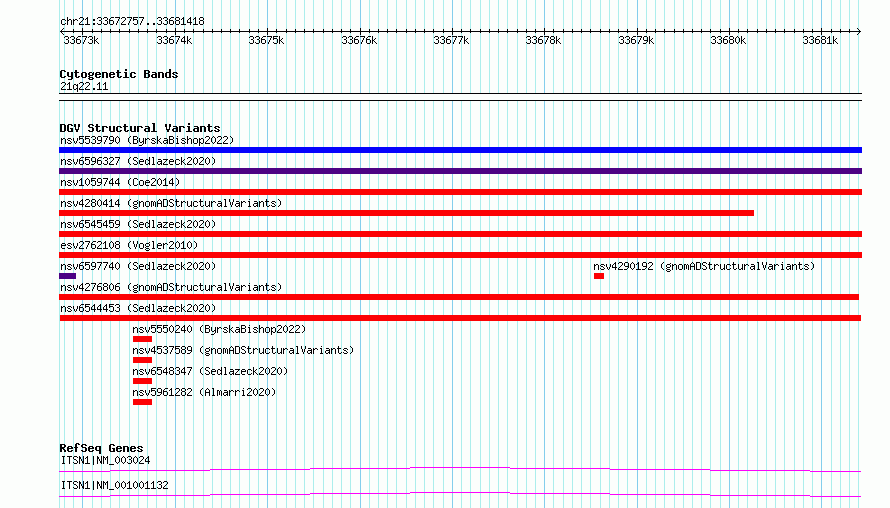Open the ITSN1|NM_003024 gene label
The image size is (890, 508).
[x=105, y=460]
